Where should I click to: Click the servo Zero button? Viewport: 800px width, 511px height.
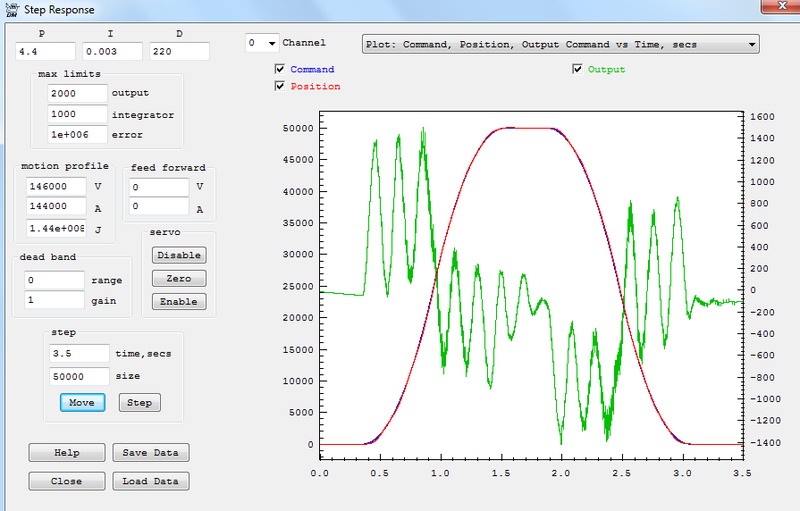pos(179,278)
